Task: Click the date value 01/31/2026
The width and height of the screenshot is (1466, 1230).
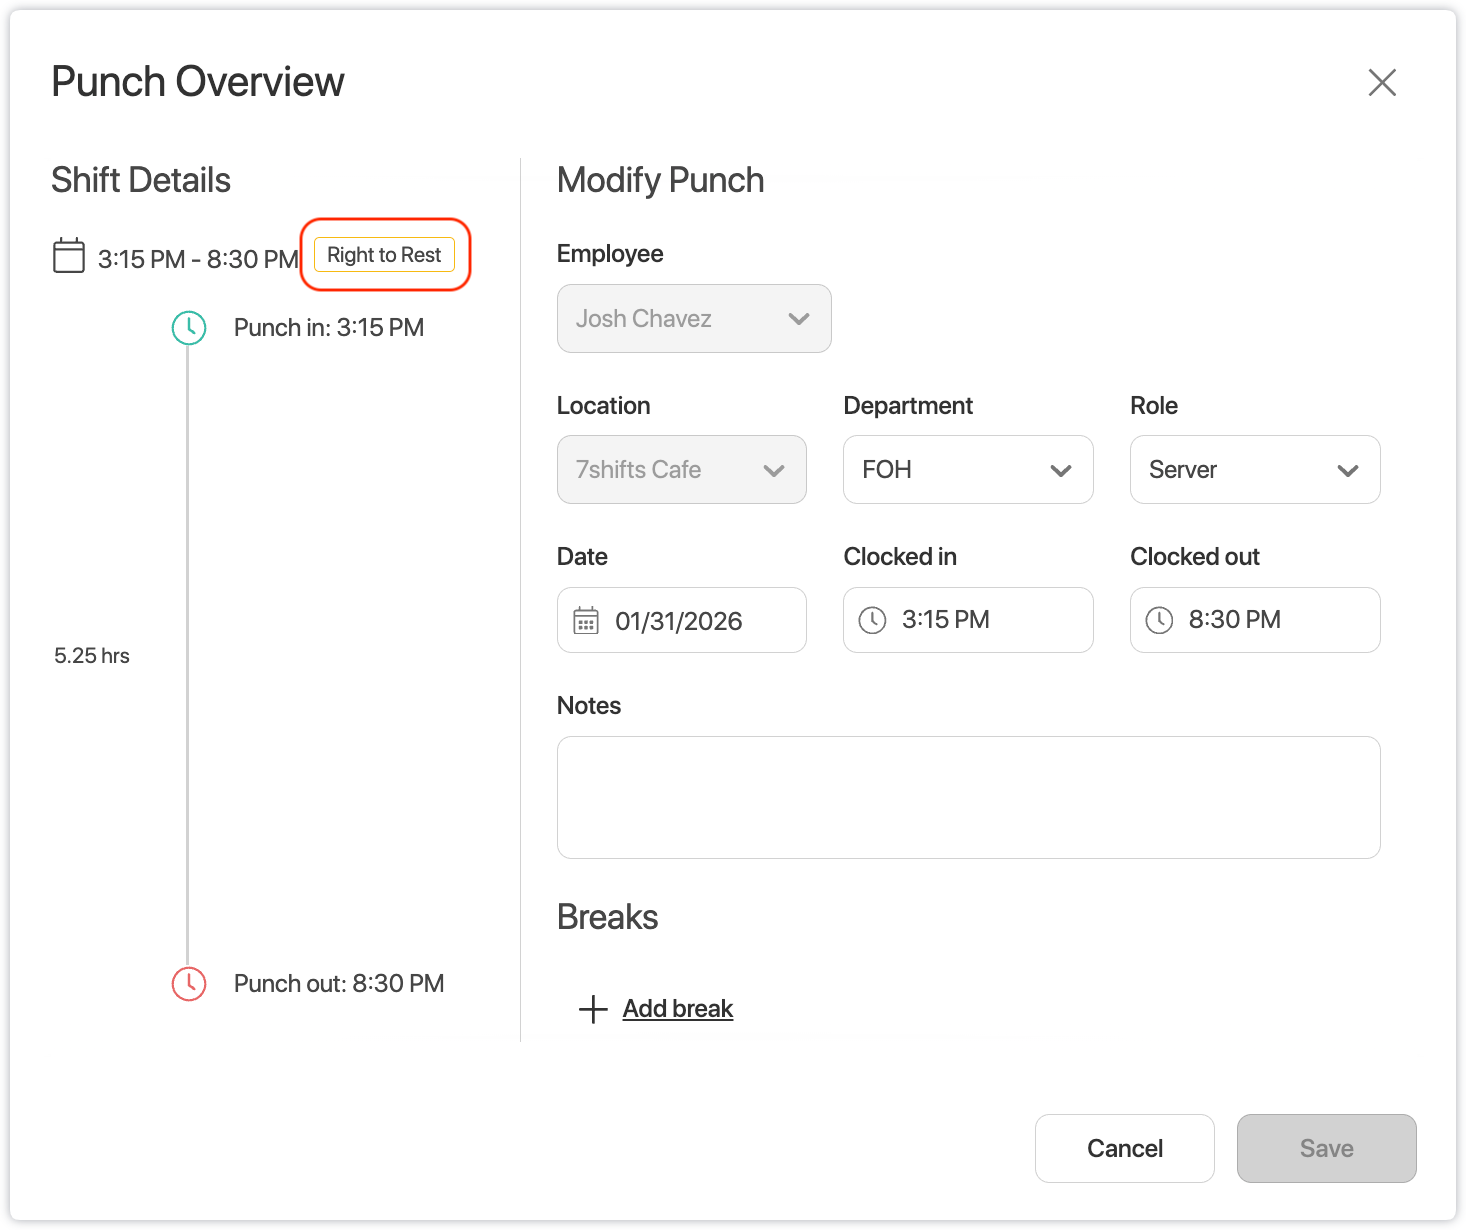Action: pyautogui.click(x=679, y=621)
